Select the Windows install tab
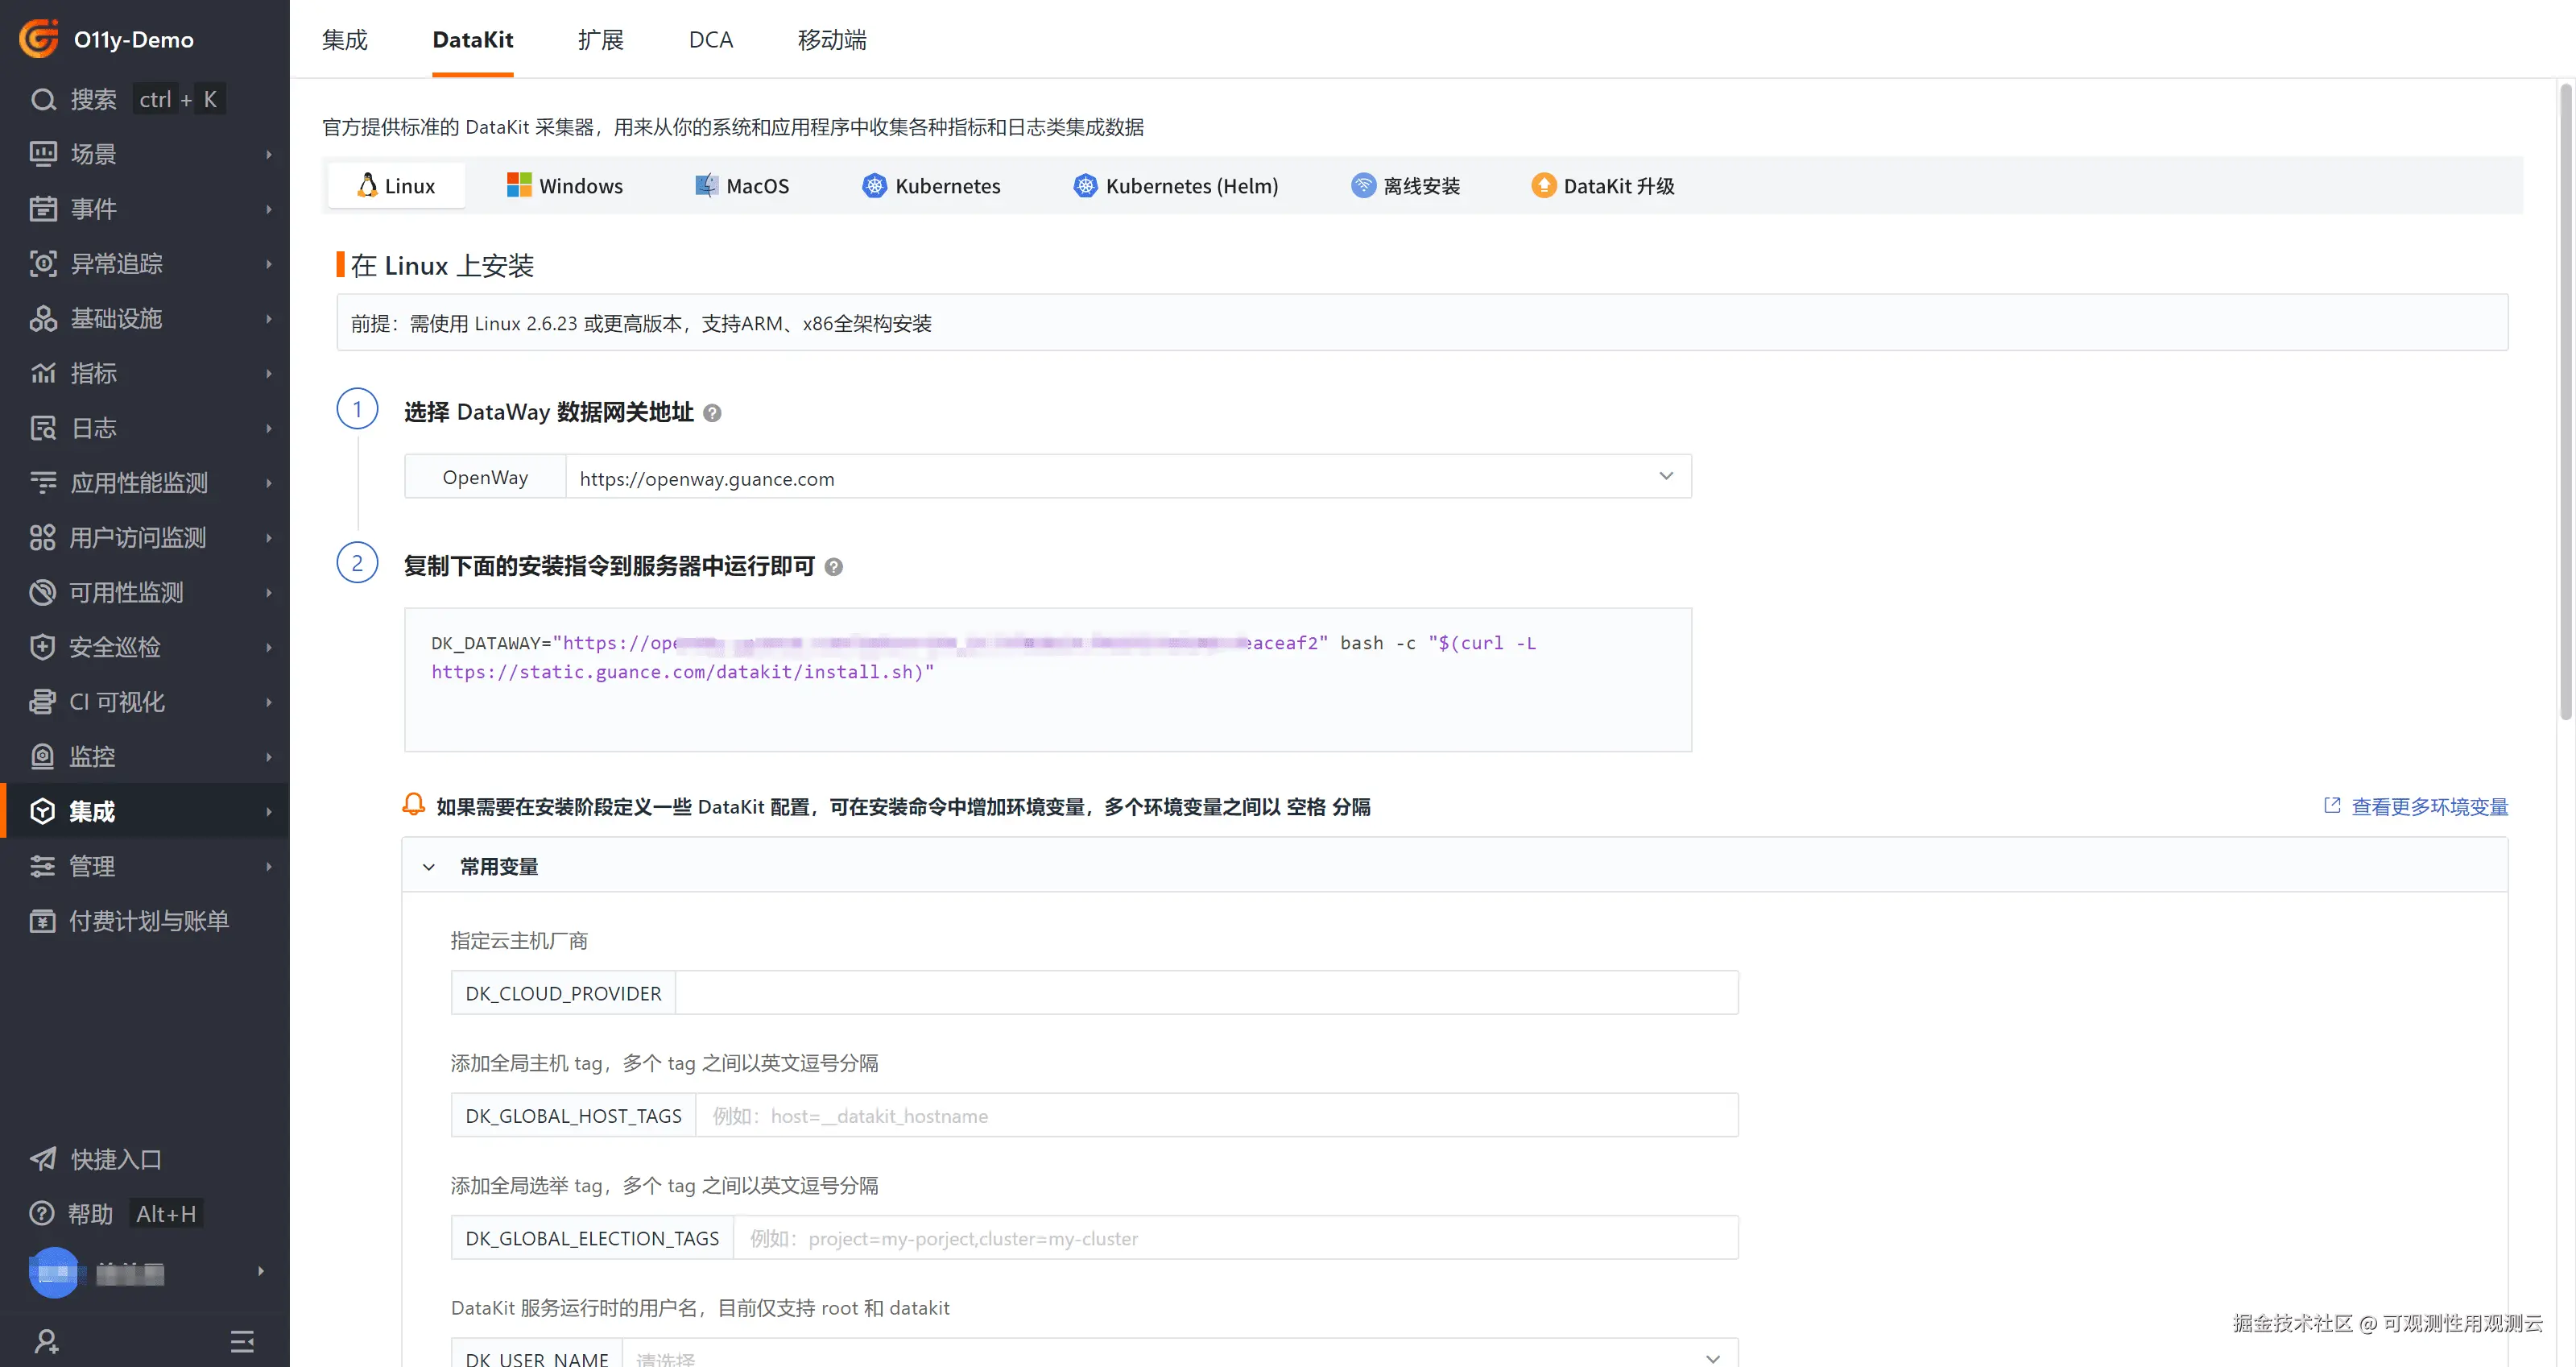 click(565, 186)
